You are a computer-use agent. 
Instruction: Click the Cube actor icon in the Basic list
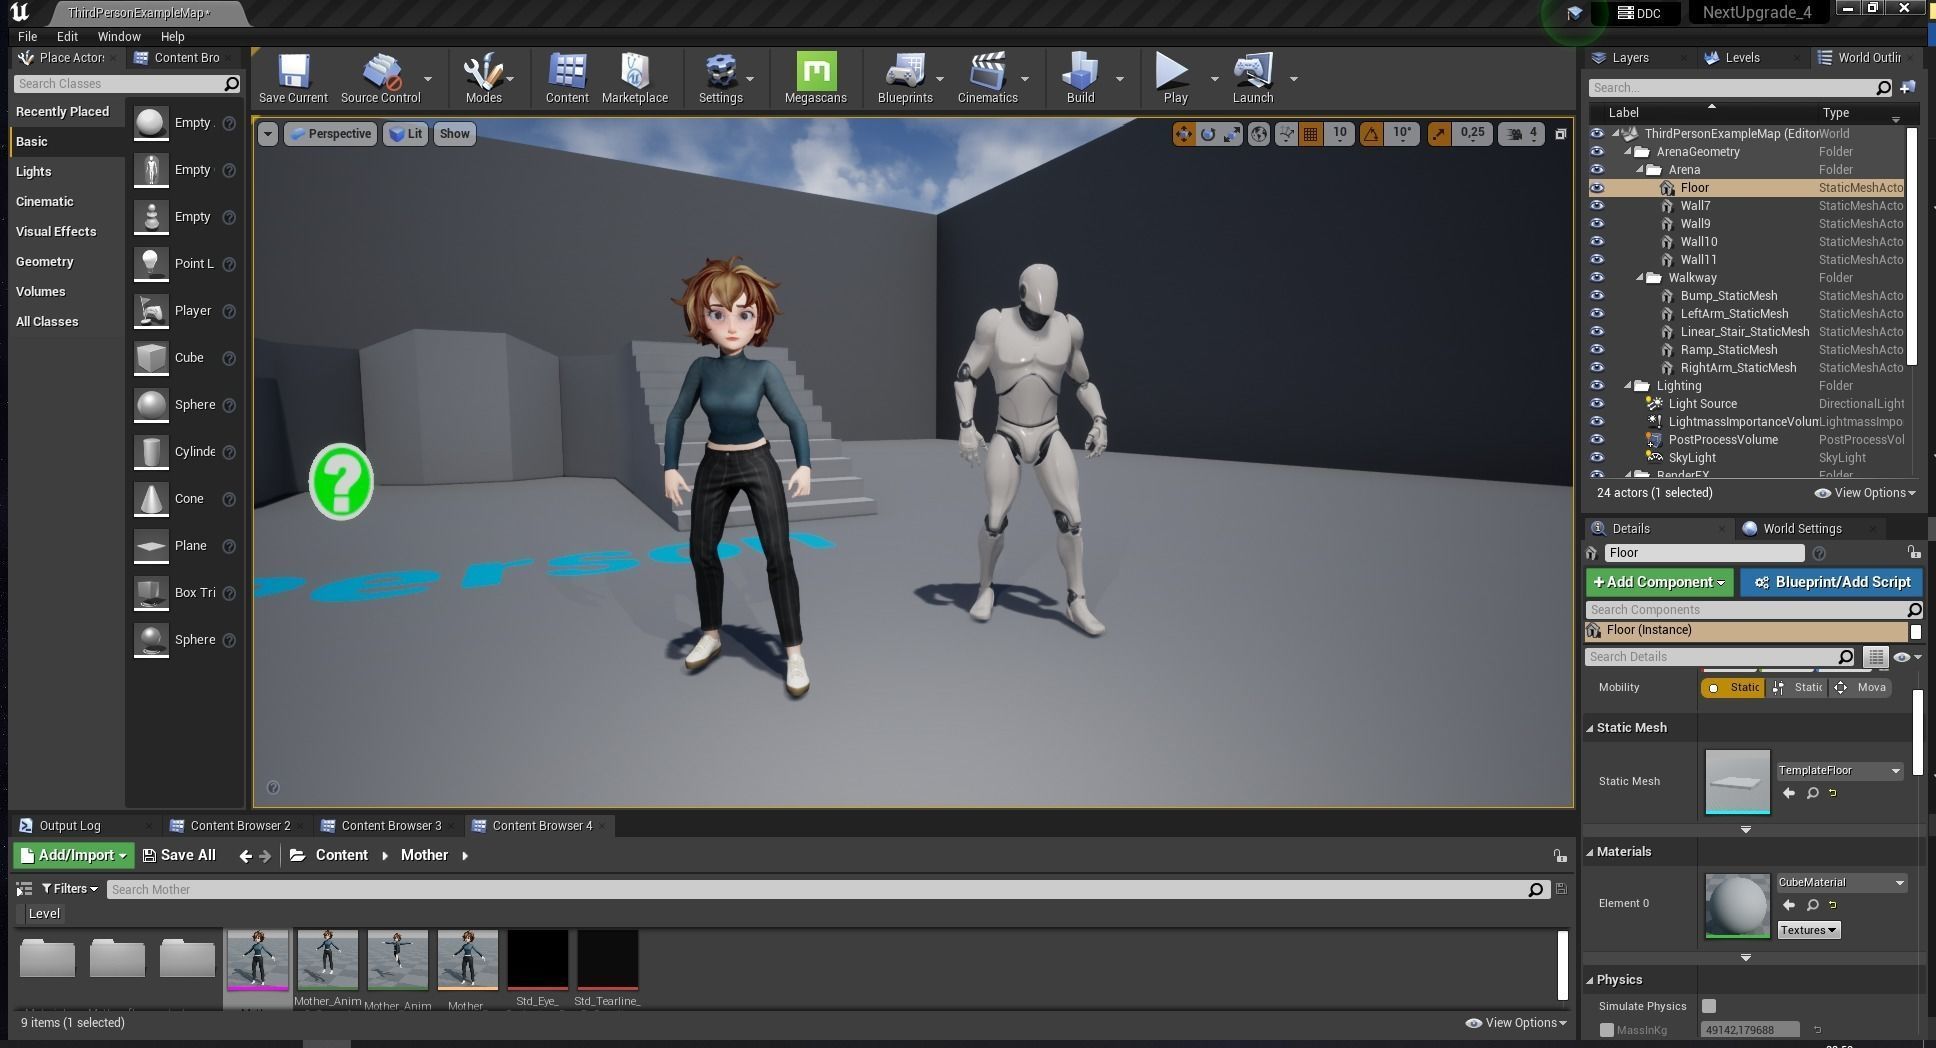point(151,358)
